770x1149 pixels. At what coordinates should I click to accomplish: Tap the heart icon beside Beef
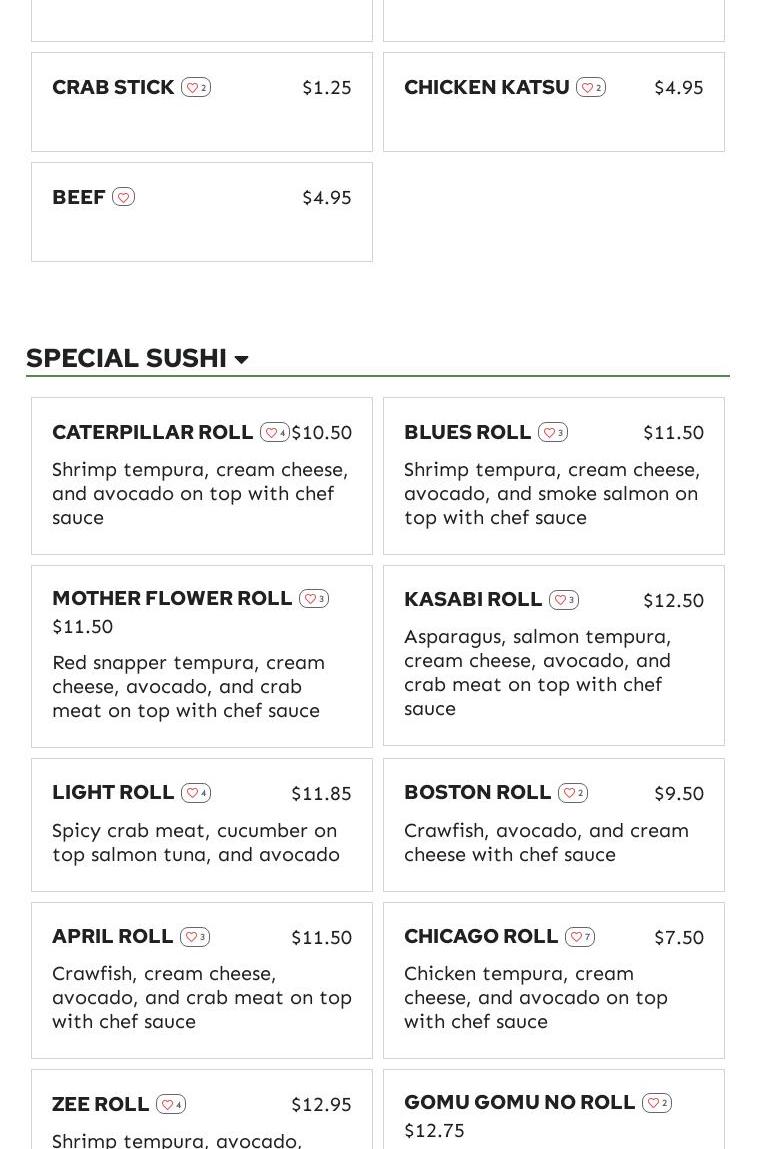point(123,198)
